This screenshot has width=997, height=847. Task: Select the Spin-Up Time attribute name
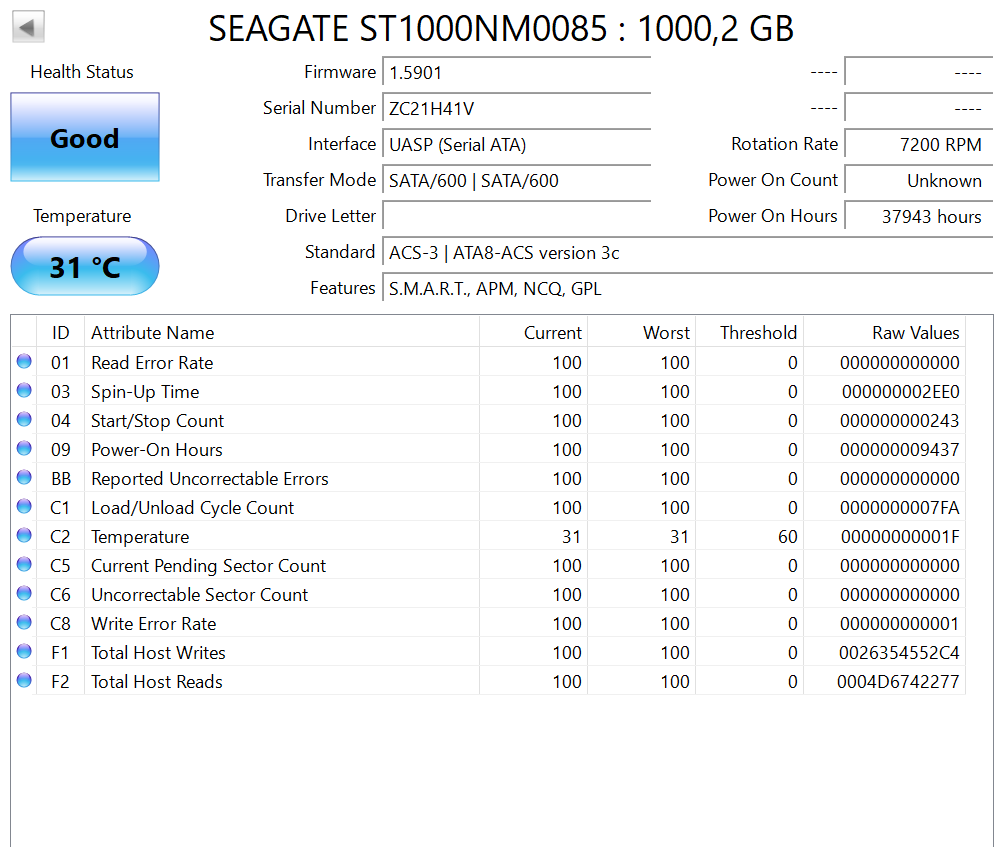click(145, 392)
